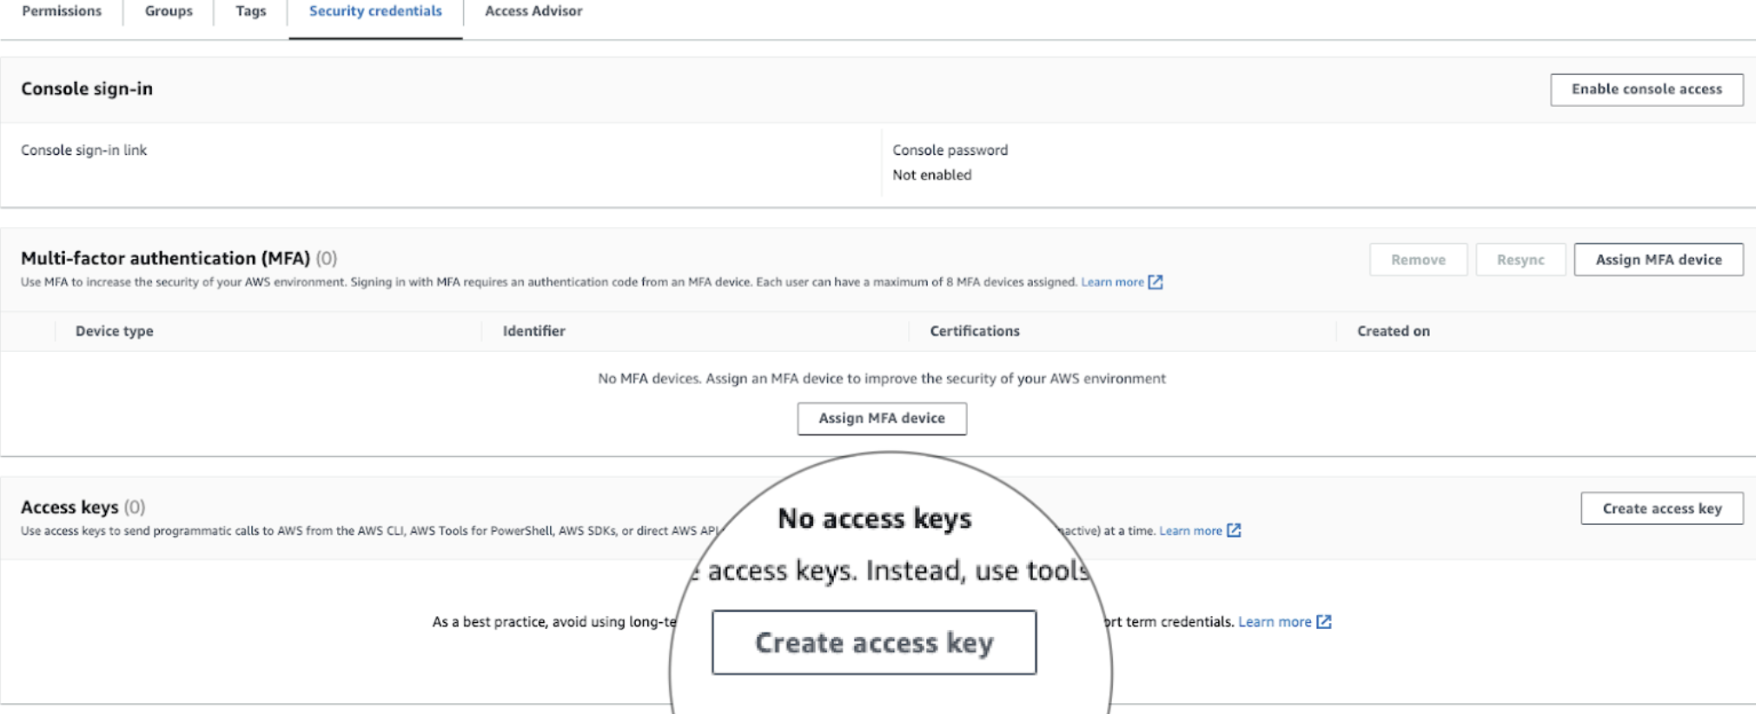Click Create access key in Access keys header
This screenshot has width=1756, height=714.
point(1662,508)
